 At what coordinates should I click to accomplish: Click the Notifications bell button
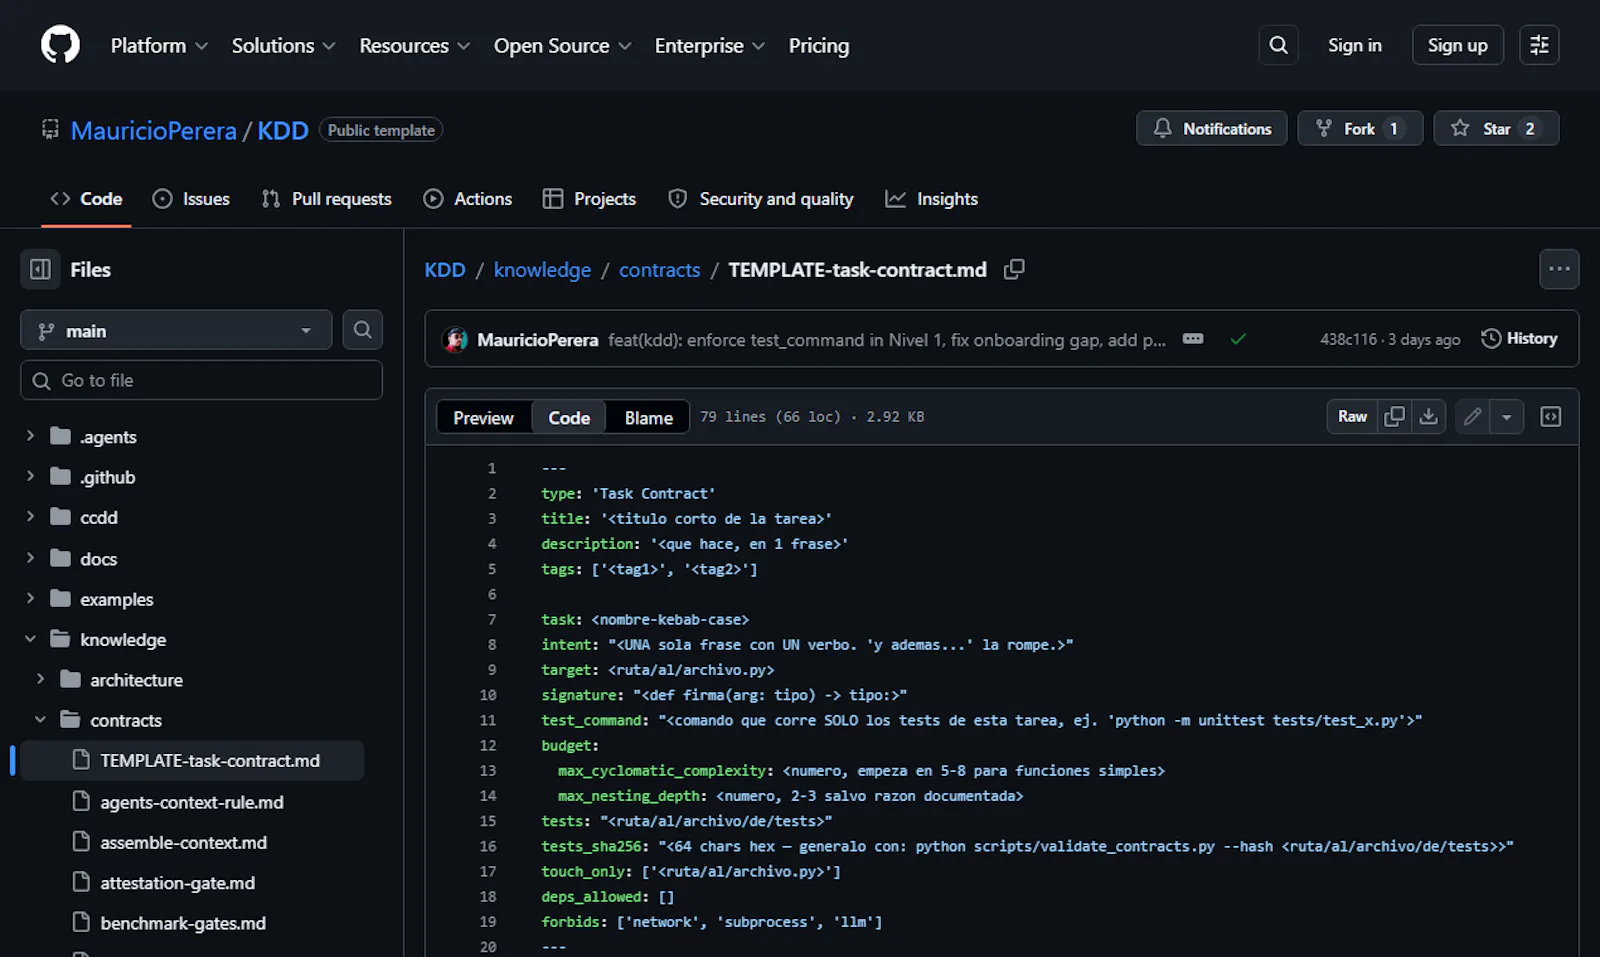click(x=1211, y=128)
